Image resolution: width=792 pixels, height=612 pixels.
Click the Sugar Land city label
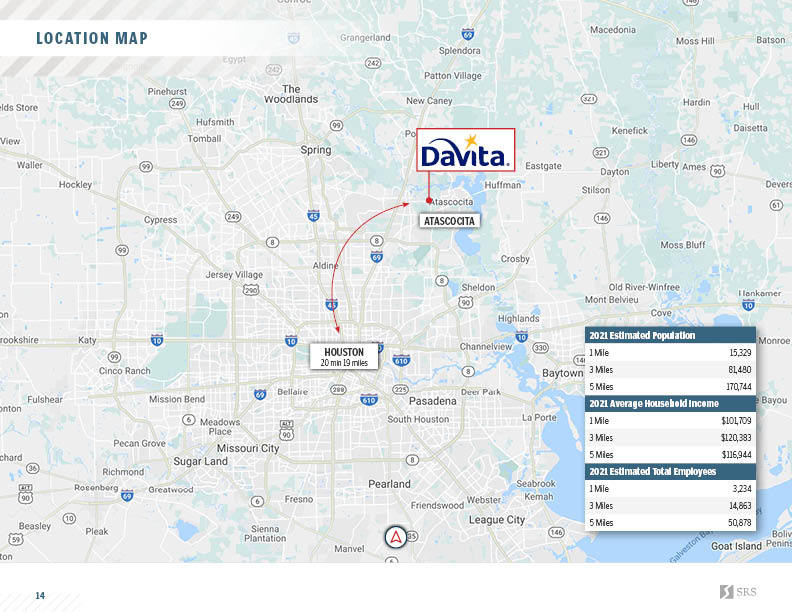(x=201, y=462)
